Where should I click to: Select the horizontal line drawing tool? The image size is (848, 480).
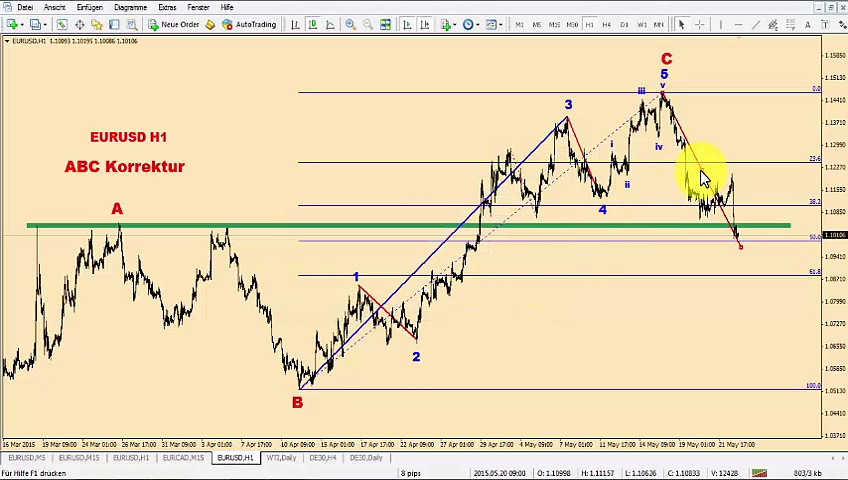[737, 24]
